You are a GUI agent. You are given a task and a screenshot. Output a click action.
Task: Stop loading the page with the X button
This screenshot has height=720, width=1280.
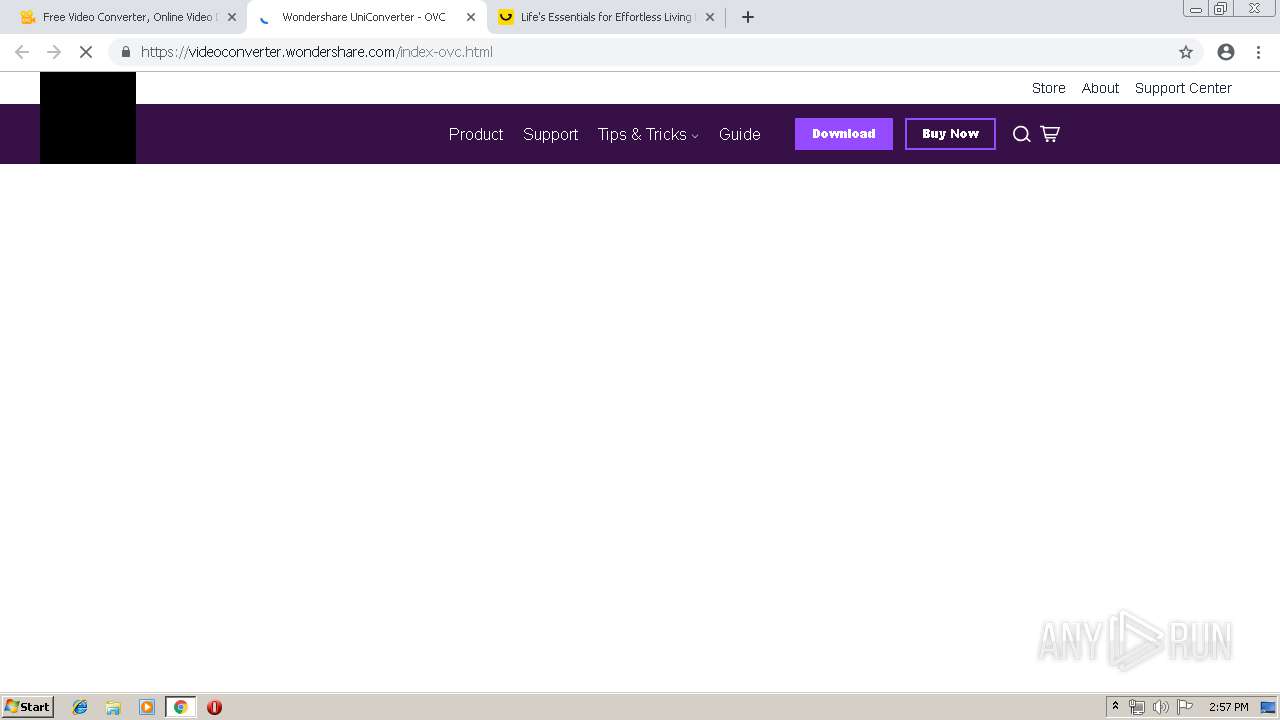(86, 52)
